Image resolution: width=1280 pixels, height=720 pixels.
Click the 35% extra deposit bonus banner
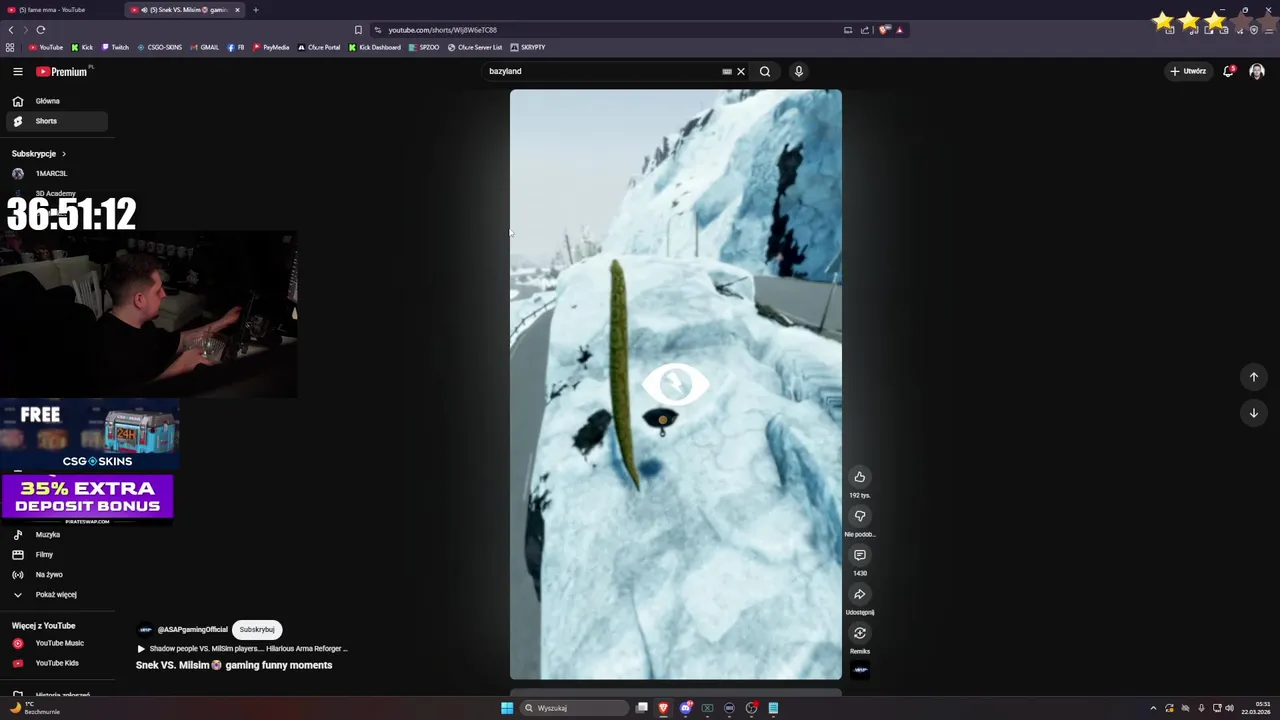tap(88, 499)
